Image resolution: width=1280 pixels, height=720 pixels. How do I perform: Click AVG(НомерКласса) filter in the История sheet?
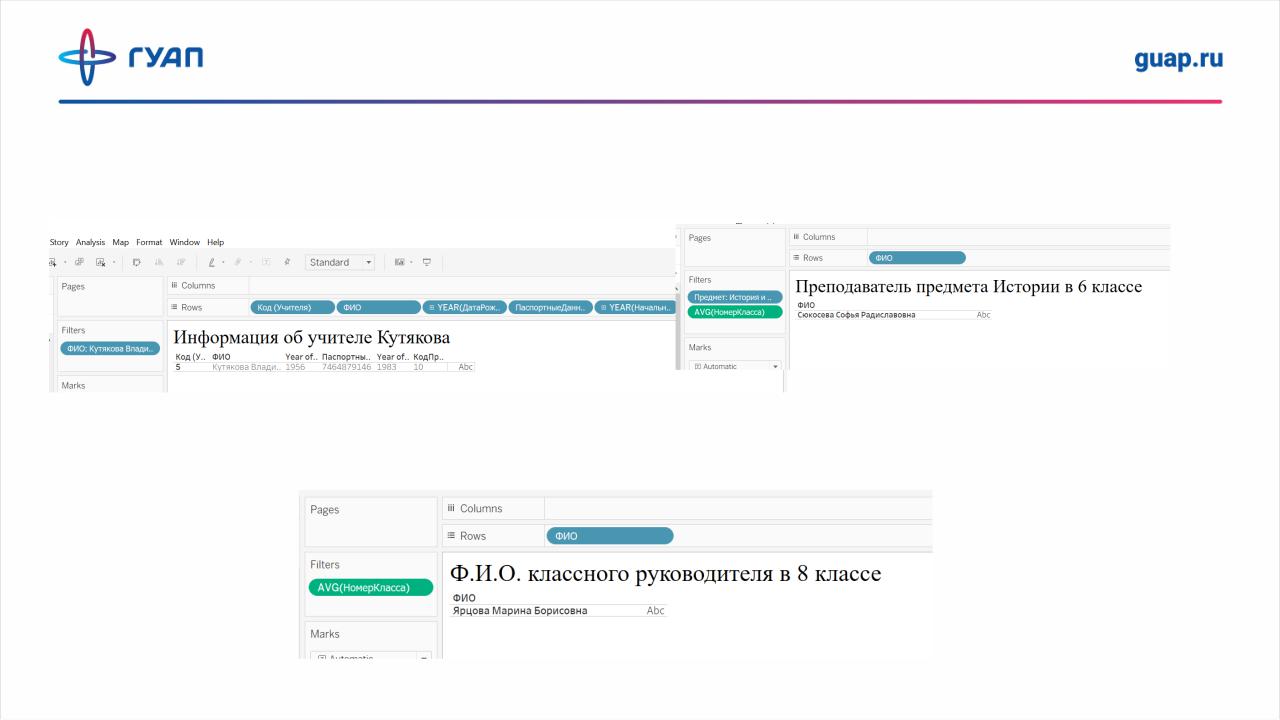(735, 312)
